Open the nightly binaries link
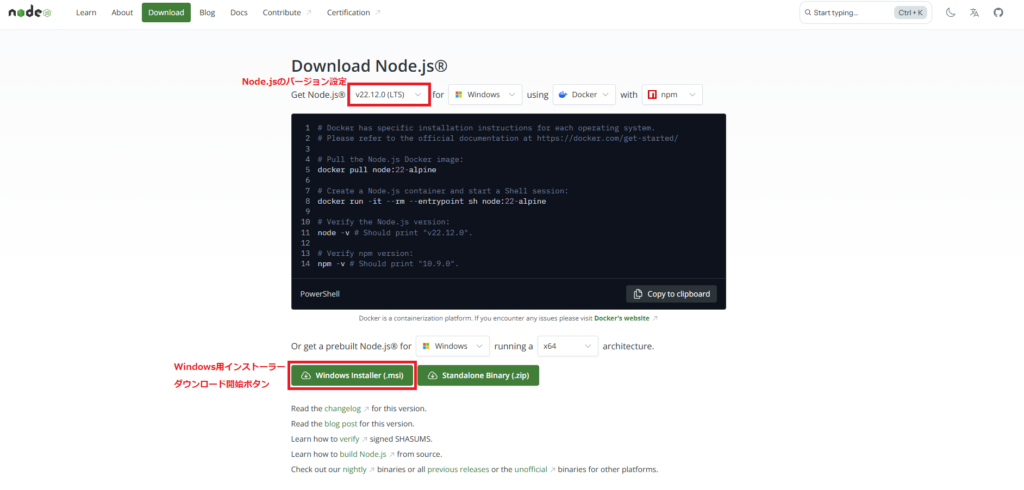Image resolution: width=1024 pixels, height=490 pixels. tap(359, 469)
